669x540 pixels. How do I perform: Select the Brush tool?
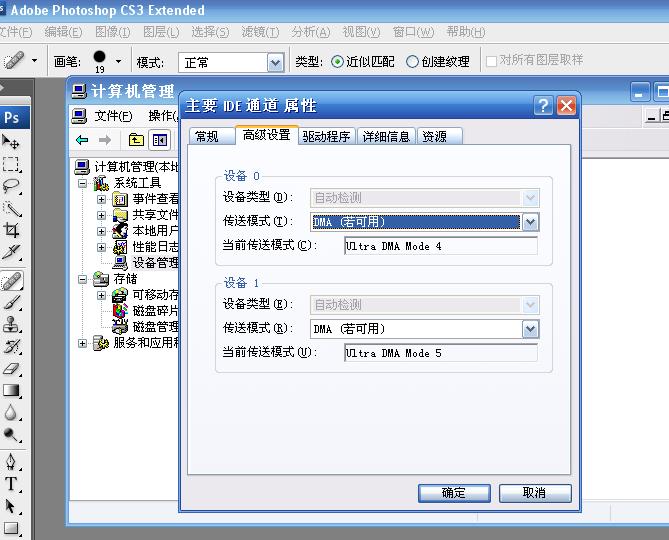[x=12, y=303]
